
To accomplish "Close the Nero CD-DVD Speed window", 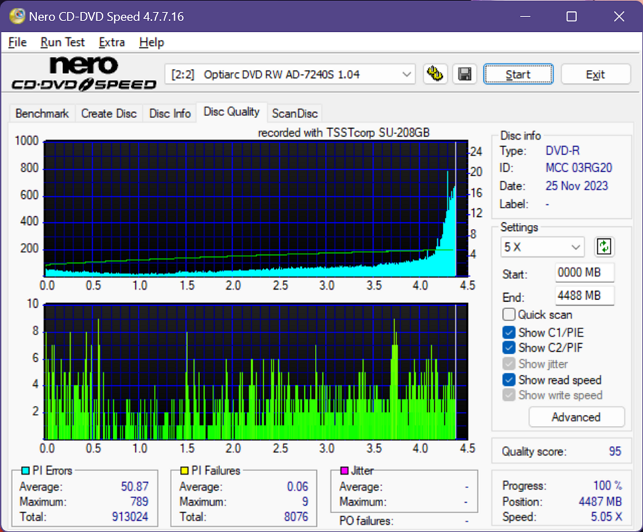I will 619,16.
